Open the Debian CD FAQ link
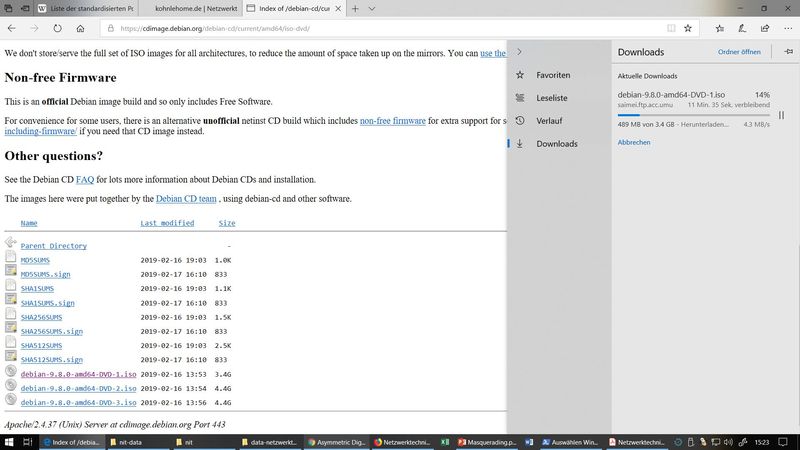The width and height of the screenshot is (800, 450). pyautogui.click(x=85, y=180)
